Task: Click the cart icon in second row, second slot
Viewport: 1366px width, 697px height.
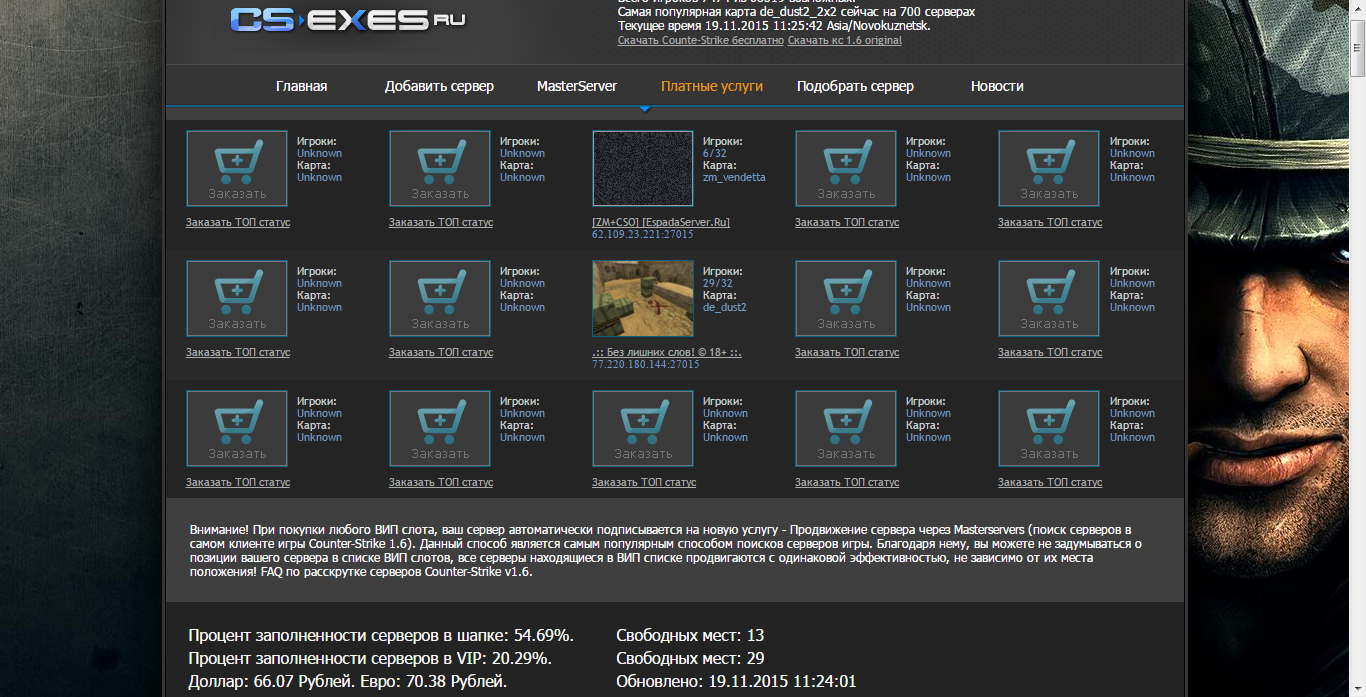Action: point(440,299)
